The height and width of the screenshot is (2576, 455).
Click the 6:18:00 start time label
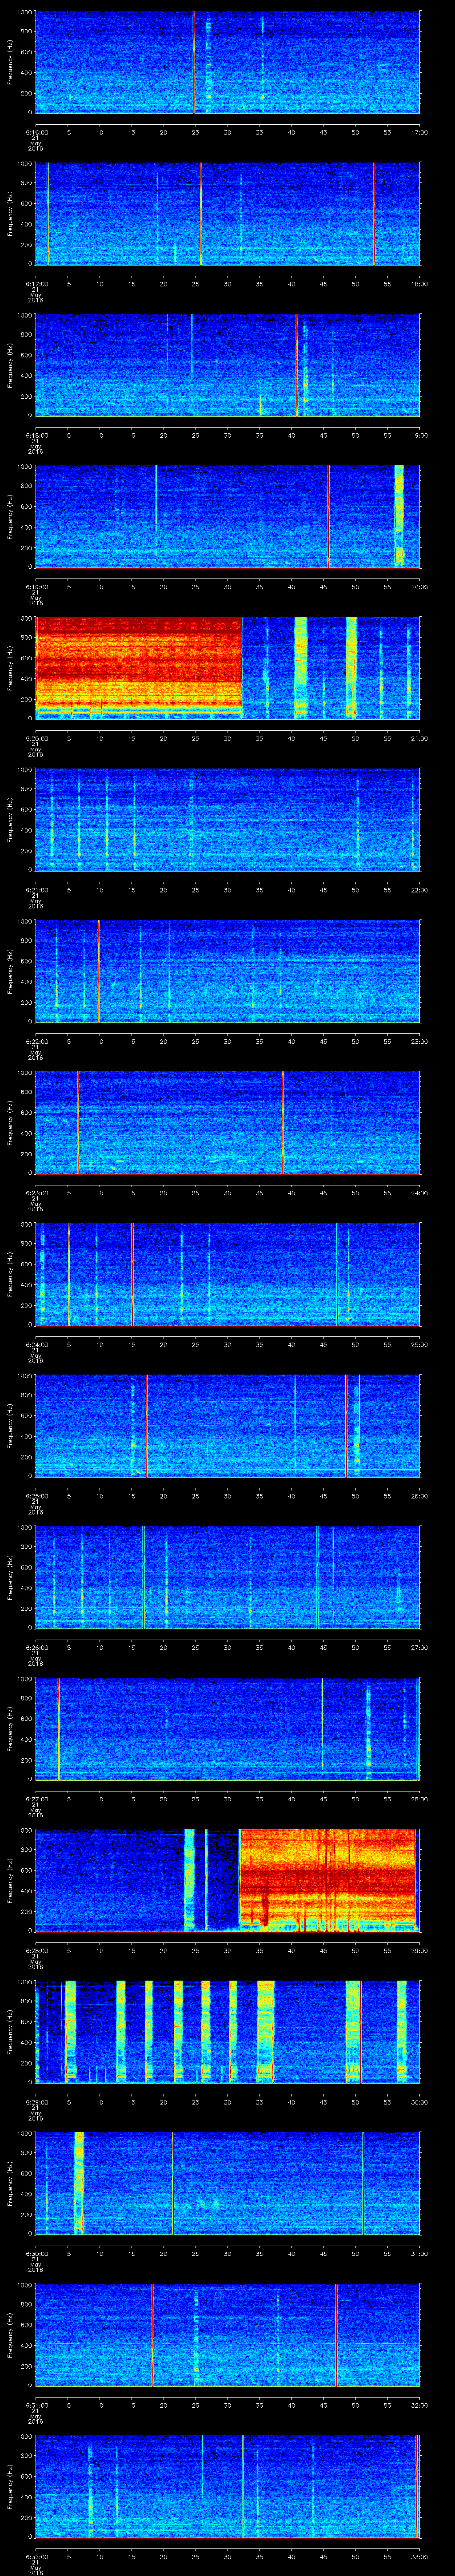point(36,435)
